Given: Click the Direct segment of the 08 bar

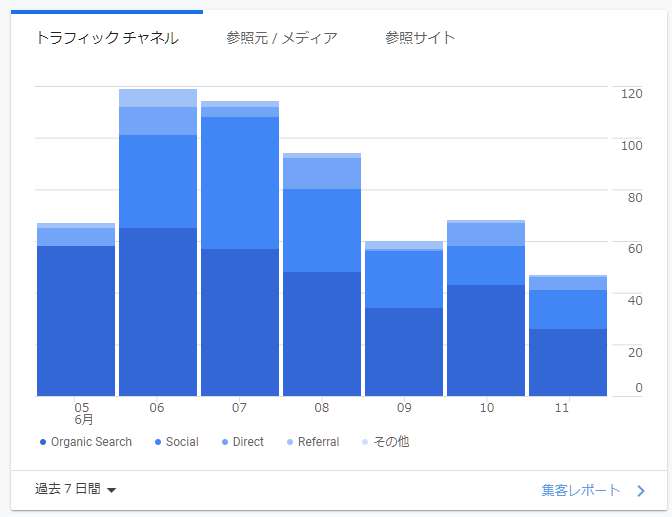Looking at the screenshot, I should coord(322,173).
